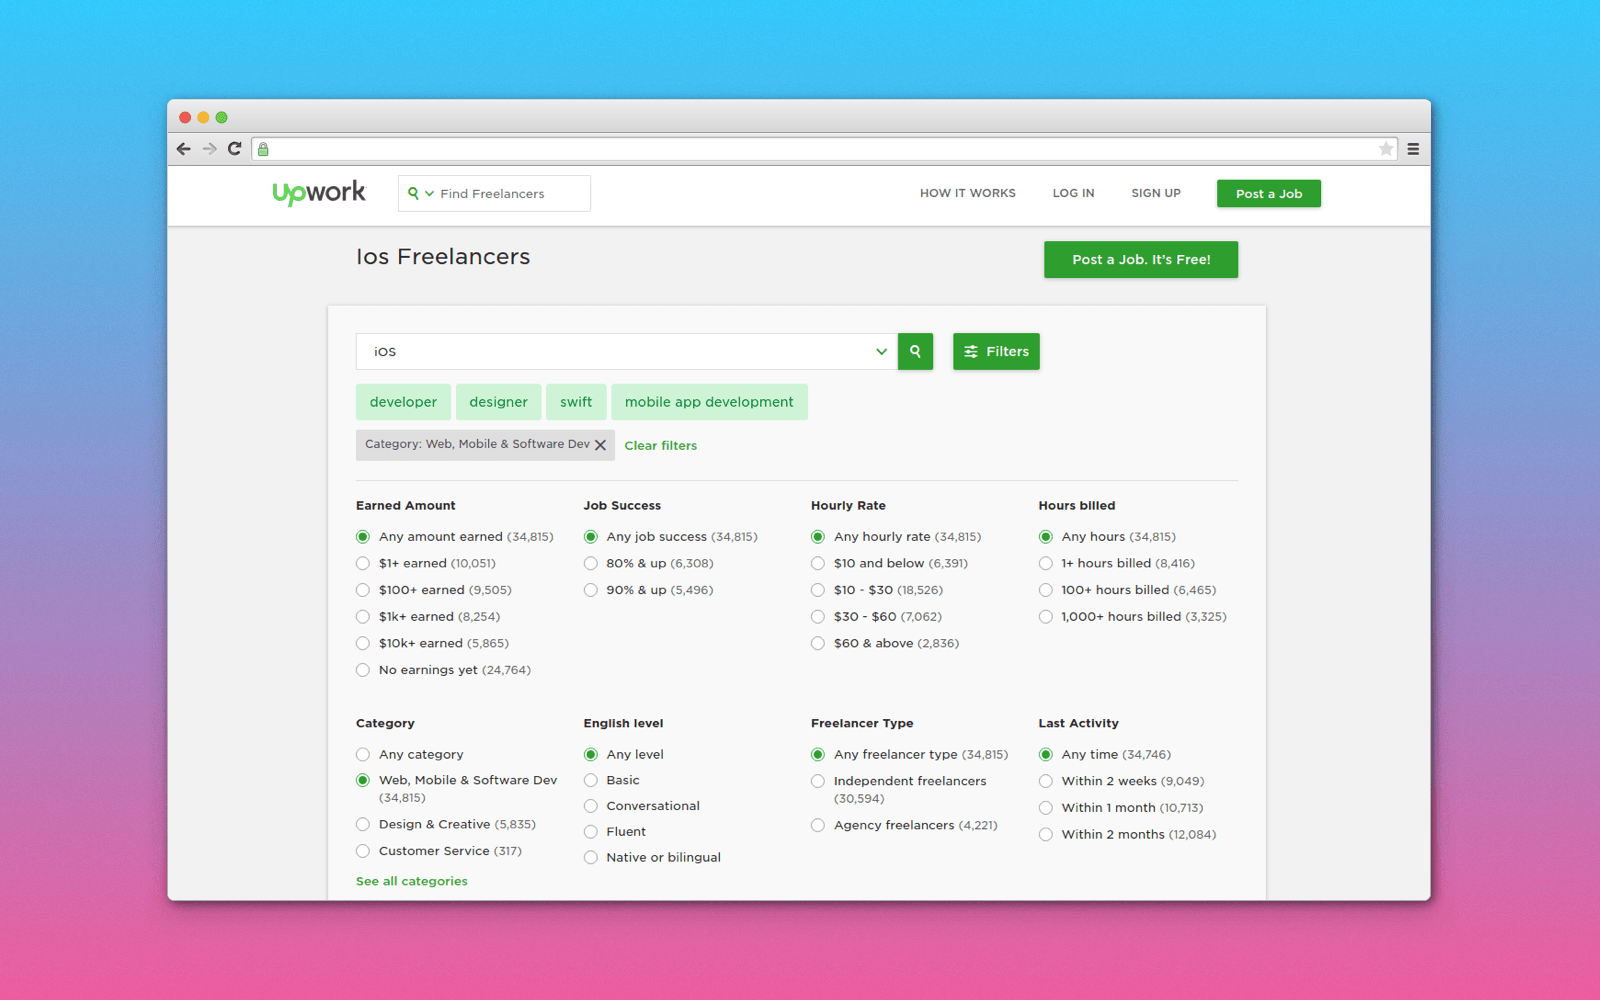Toggle the Filters button
The image size is (1600, 1000).
(x=996, y=351)
